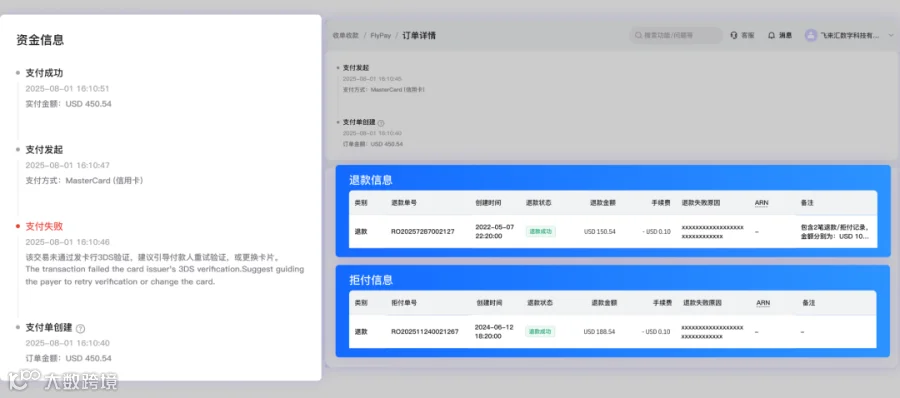Go to 收单收款 breadcrumb
Viewport: 900px width, 398px height.
[346, 35]
